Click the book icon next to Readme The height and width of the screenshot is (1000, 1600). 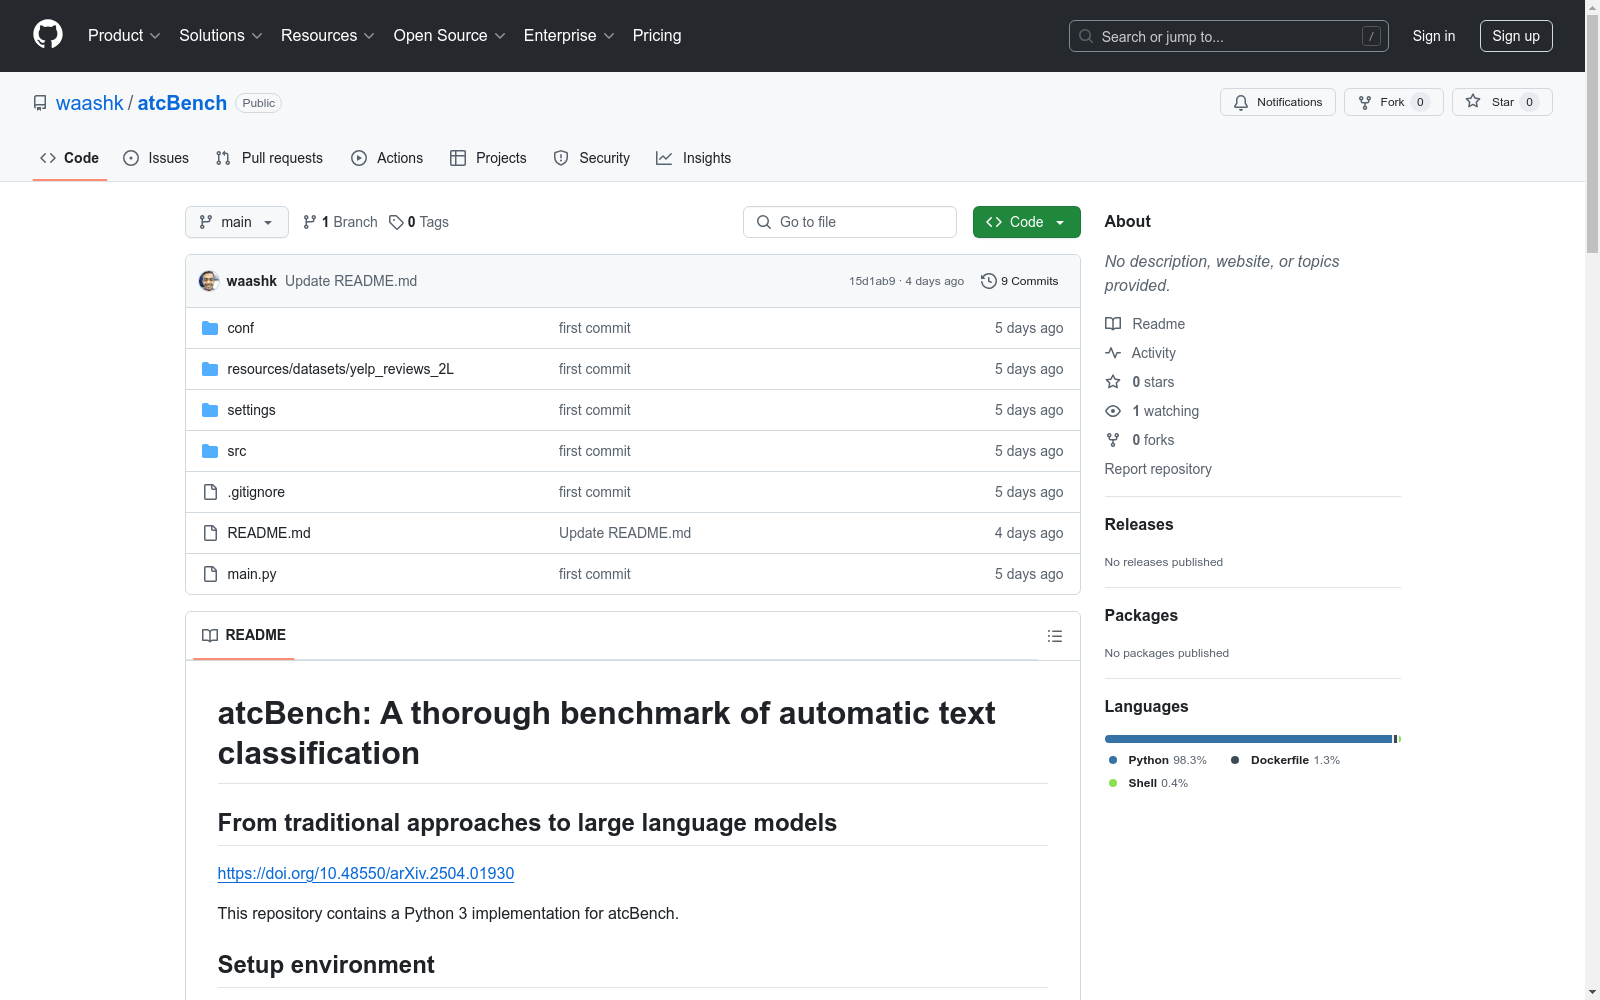[1113, 324]
